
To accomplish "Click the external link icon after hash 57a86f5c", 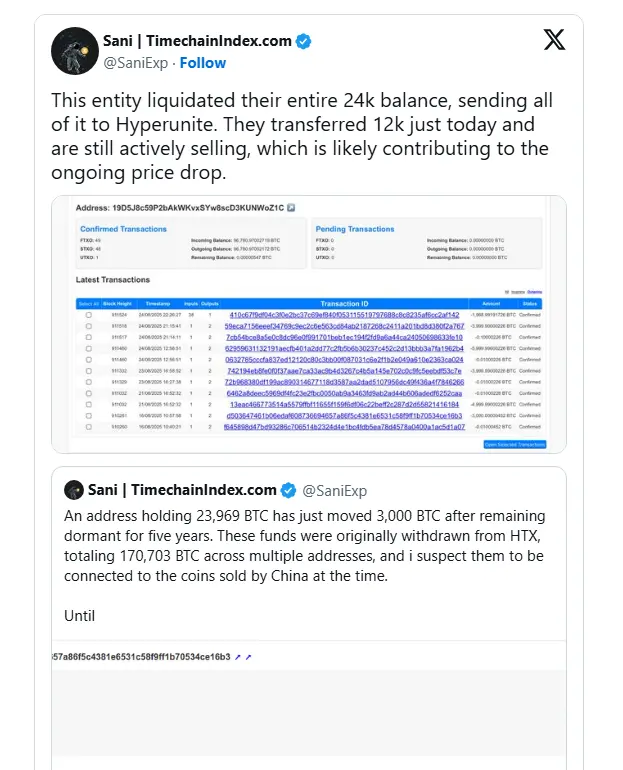I will (x=238, y=657).
